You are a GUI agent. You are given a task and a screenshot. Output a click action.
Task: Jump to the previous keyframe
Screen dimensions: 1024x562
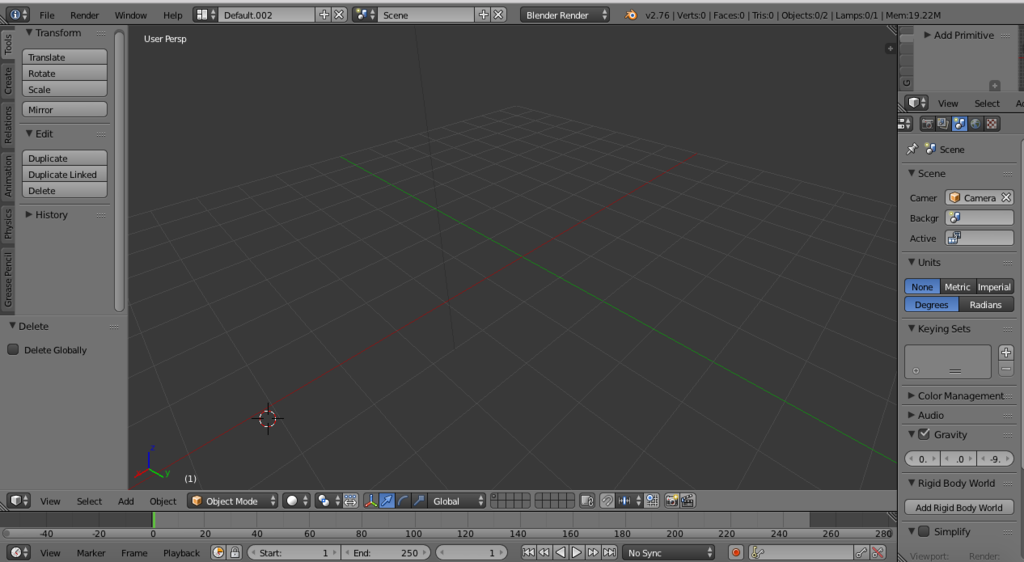point(544,552)
